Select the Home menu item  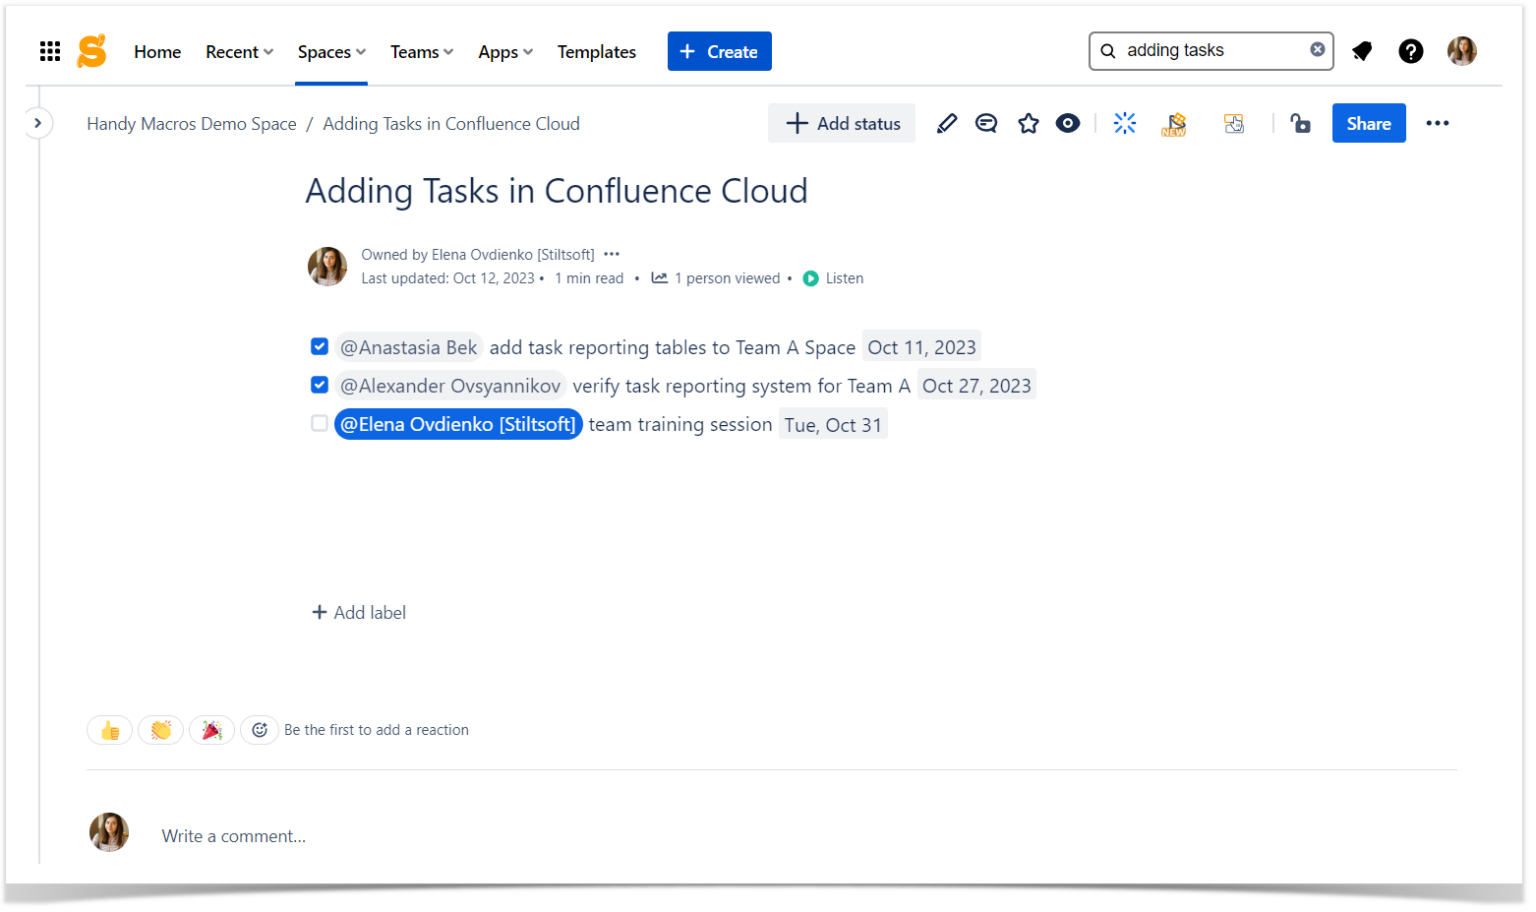[157, 51]
